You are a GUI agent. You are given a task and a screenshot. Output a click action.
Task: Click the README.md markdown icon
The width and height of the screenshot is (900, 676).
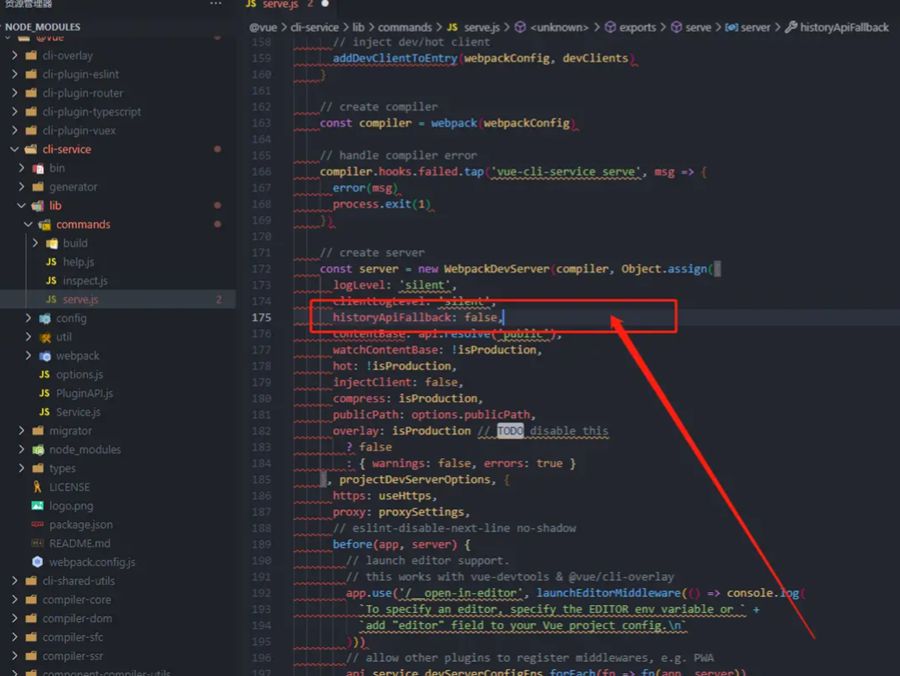click(x=38, y=544)
